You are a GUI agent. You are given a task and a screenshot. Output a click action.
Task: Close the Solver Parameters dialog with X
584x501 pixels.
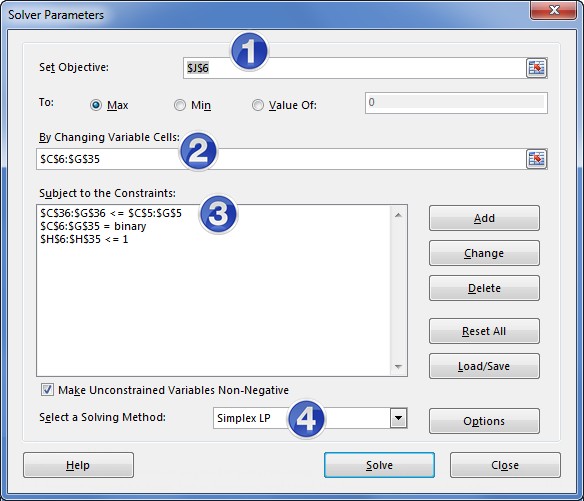point(554,10)
